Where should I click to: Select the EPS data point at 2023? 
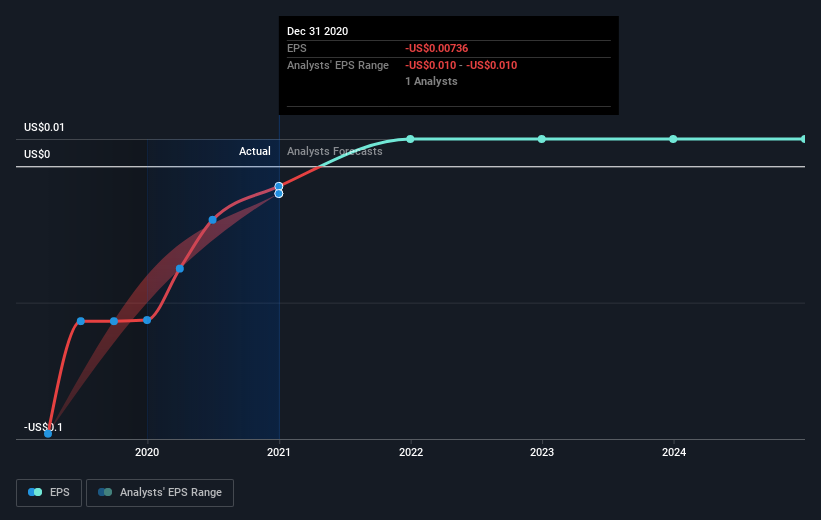click(542, 139)
